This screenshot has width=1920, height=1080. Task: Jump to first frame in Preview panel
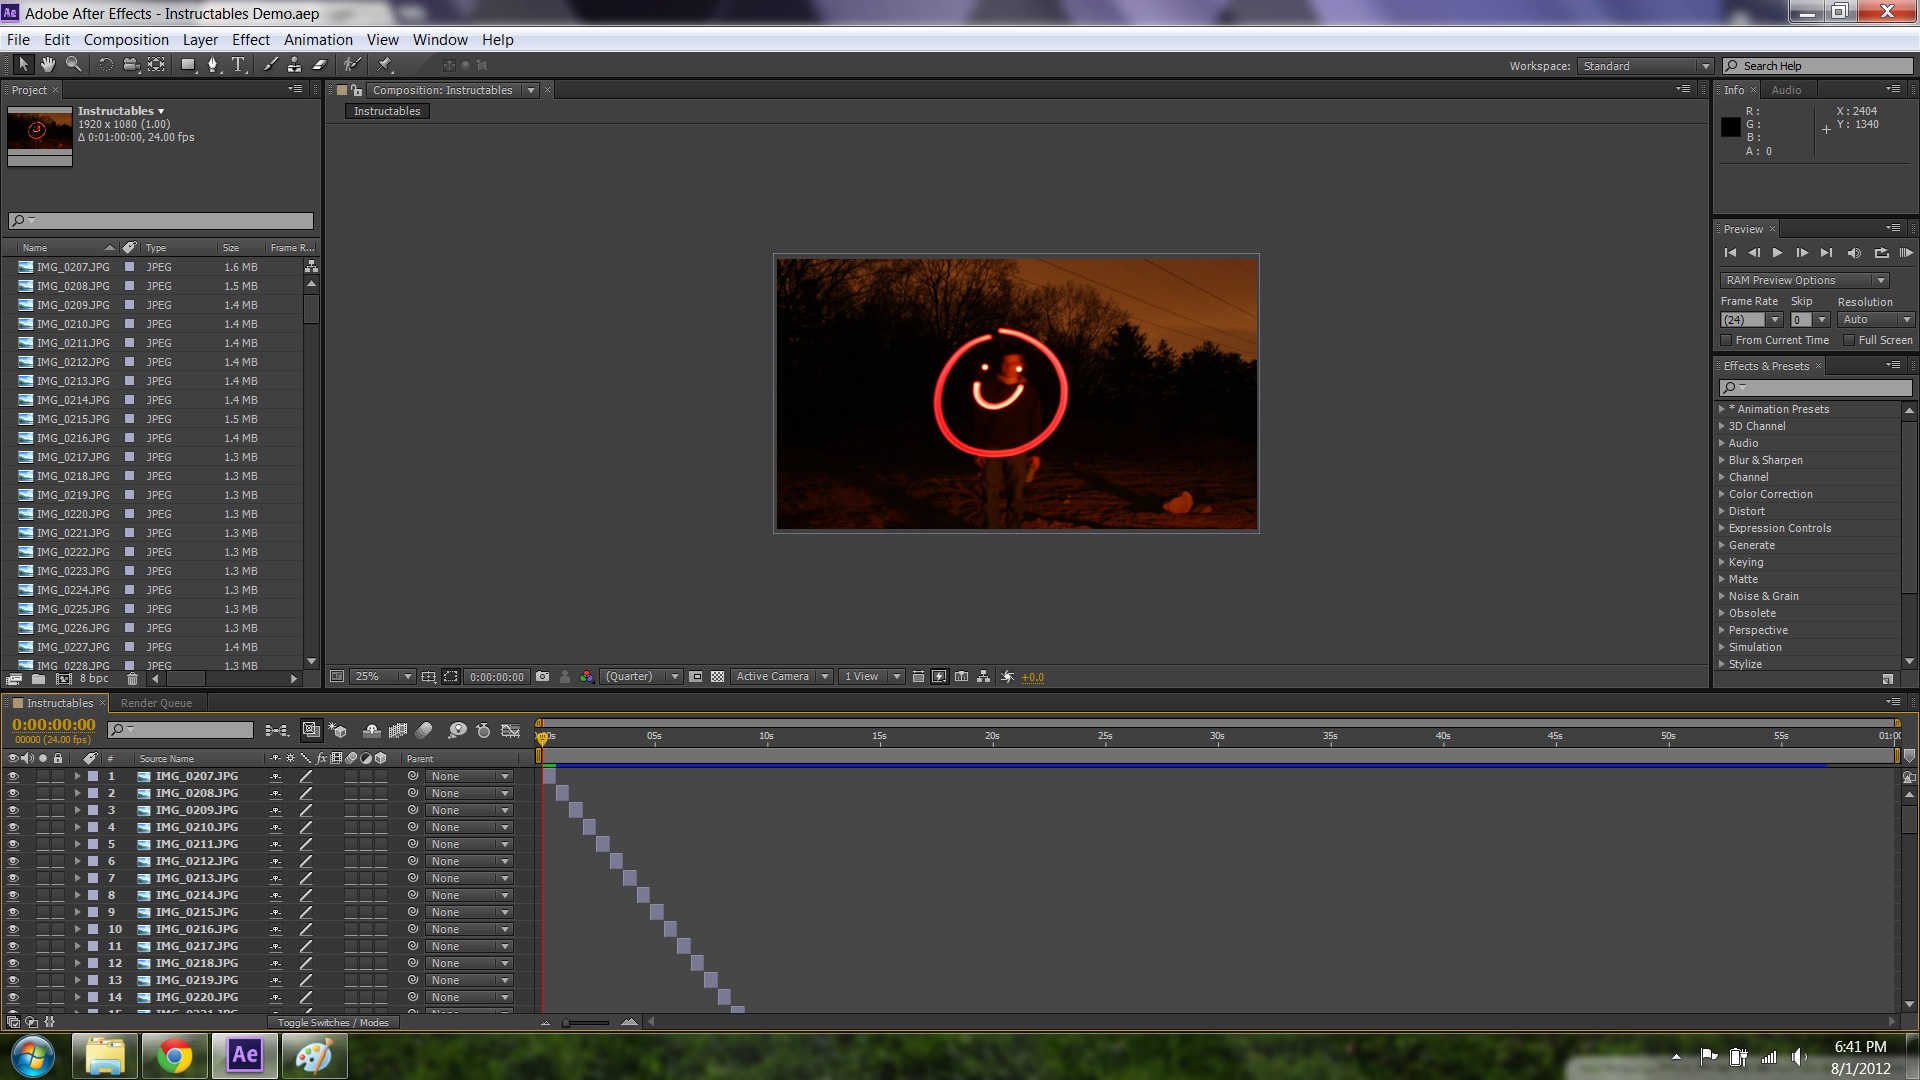click(x=1730, y=253)
